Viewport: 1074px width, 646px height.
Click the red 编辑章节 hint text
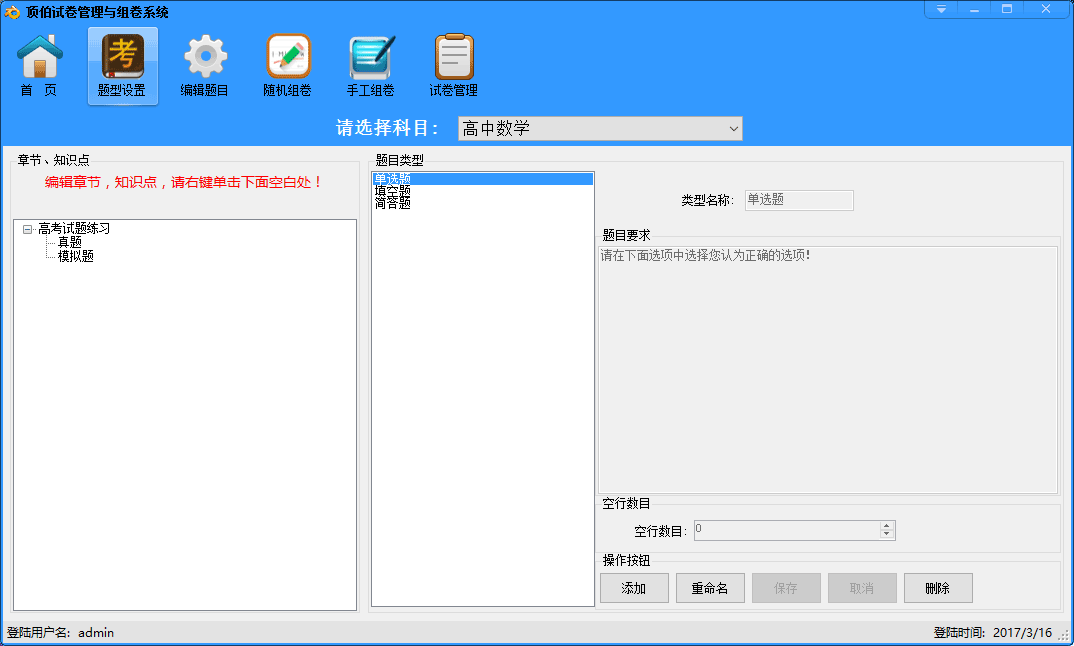pos(184,182)
